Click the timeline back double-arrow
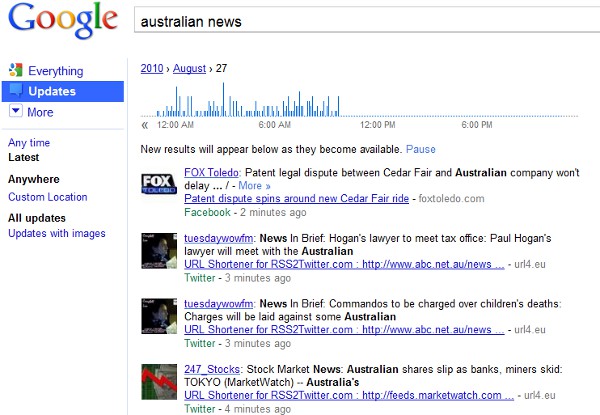600x415 pixels. [145, 125]
